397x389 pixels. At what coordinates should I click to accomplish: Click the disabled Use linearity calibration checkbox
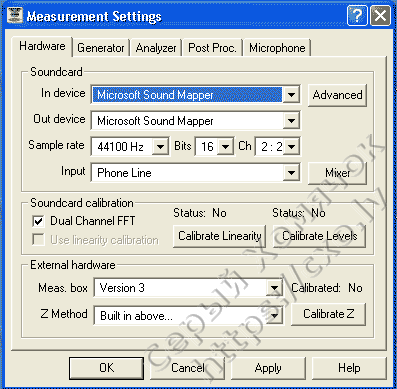pyautogui.click(x=38, y=240)
